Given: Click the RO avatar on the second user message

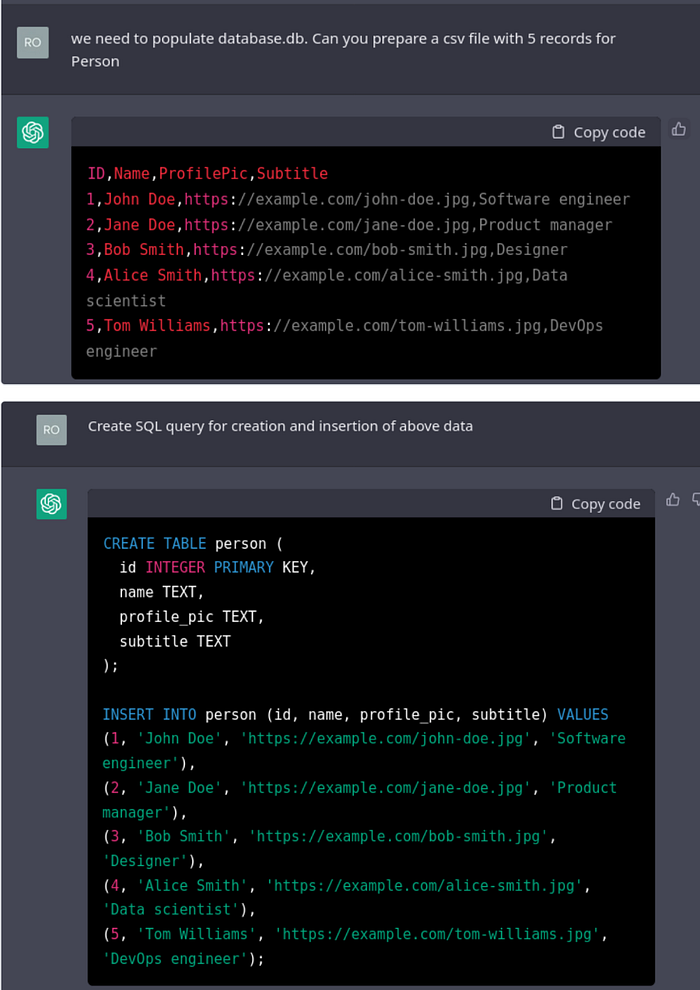Looking at the screenshot, I should click(x=51, y=429).
